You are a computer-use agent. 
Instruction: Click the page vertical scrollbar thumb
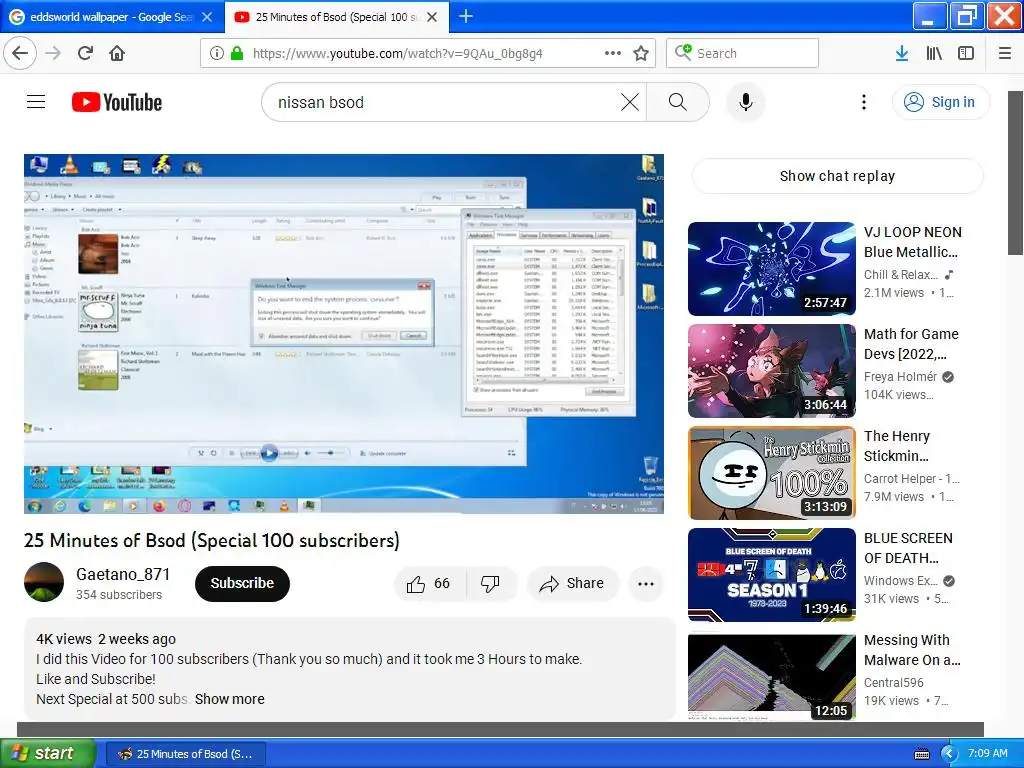tap(1015, 172)
